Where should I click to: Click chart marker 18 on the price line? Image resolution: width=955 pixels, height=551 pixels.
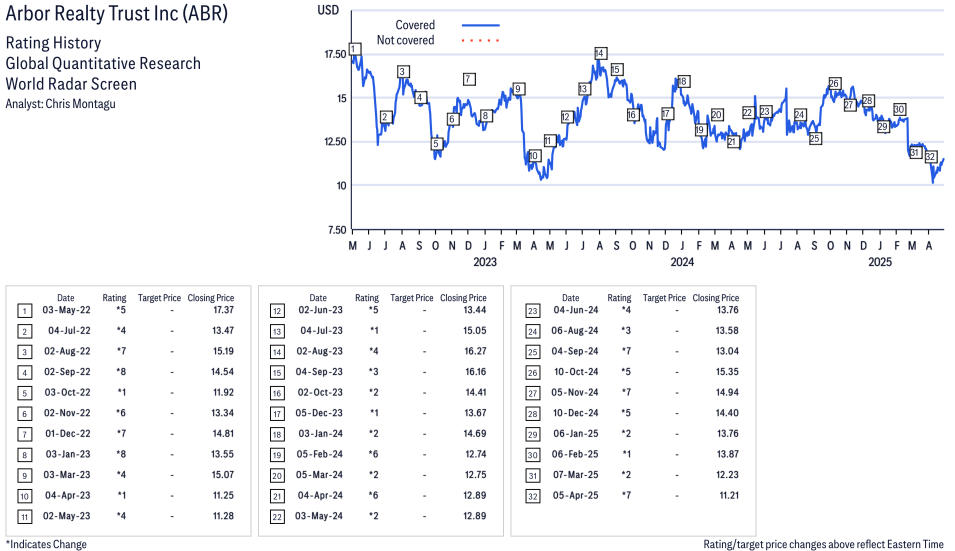point(683,81)
